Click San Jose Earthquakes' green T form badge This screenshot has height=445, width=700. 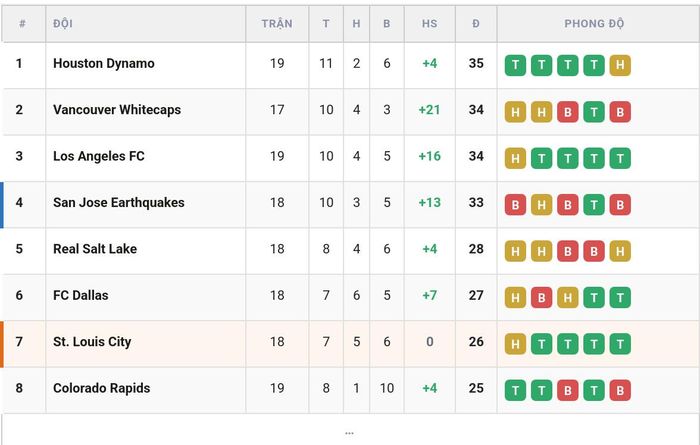tap(594, 204)
